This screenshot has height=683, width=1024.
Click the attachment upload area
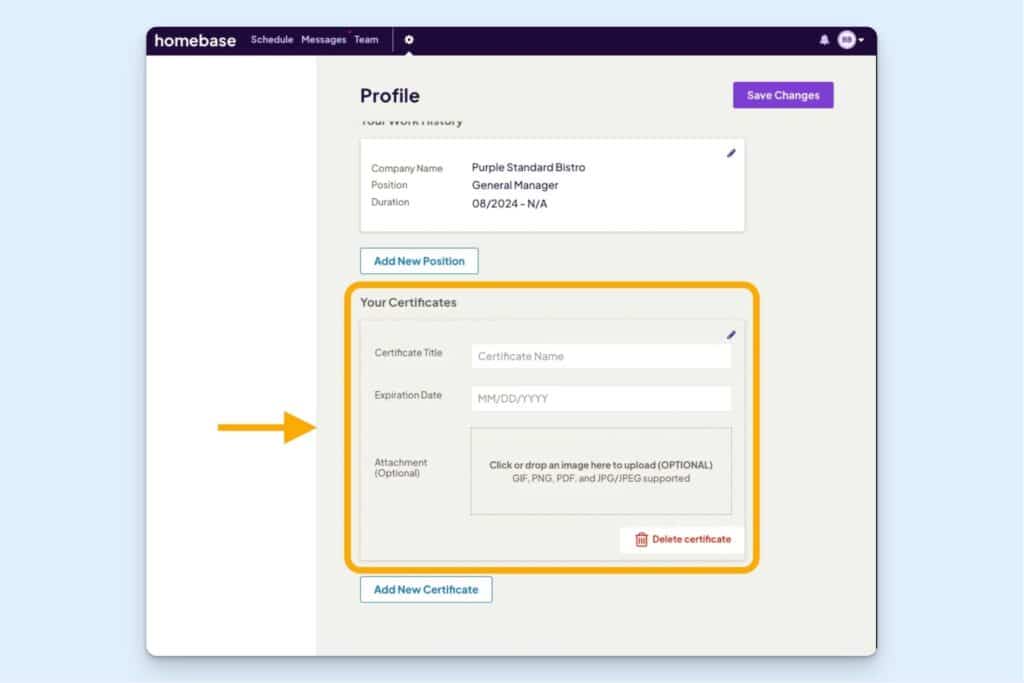tap(600, 471)
